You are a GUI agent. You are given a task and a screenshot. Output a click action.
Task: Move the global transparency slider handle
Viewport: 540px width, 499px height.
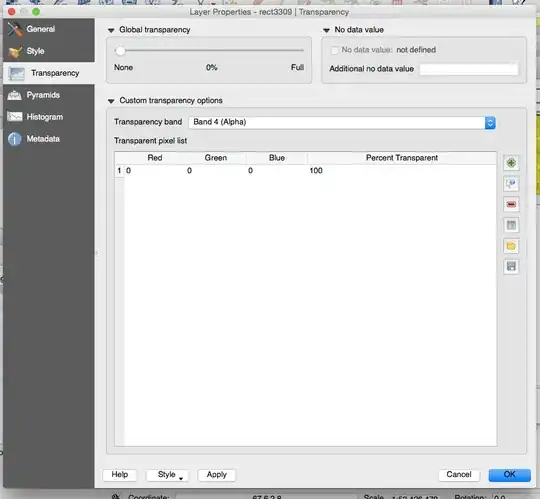[x=120, y=51]
